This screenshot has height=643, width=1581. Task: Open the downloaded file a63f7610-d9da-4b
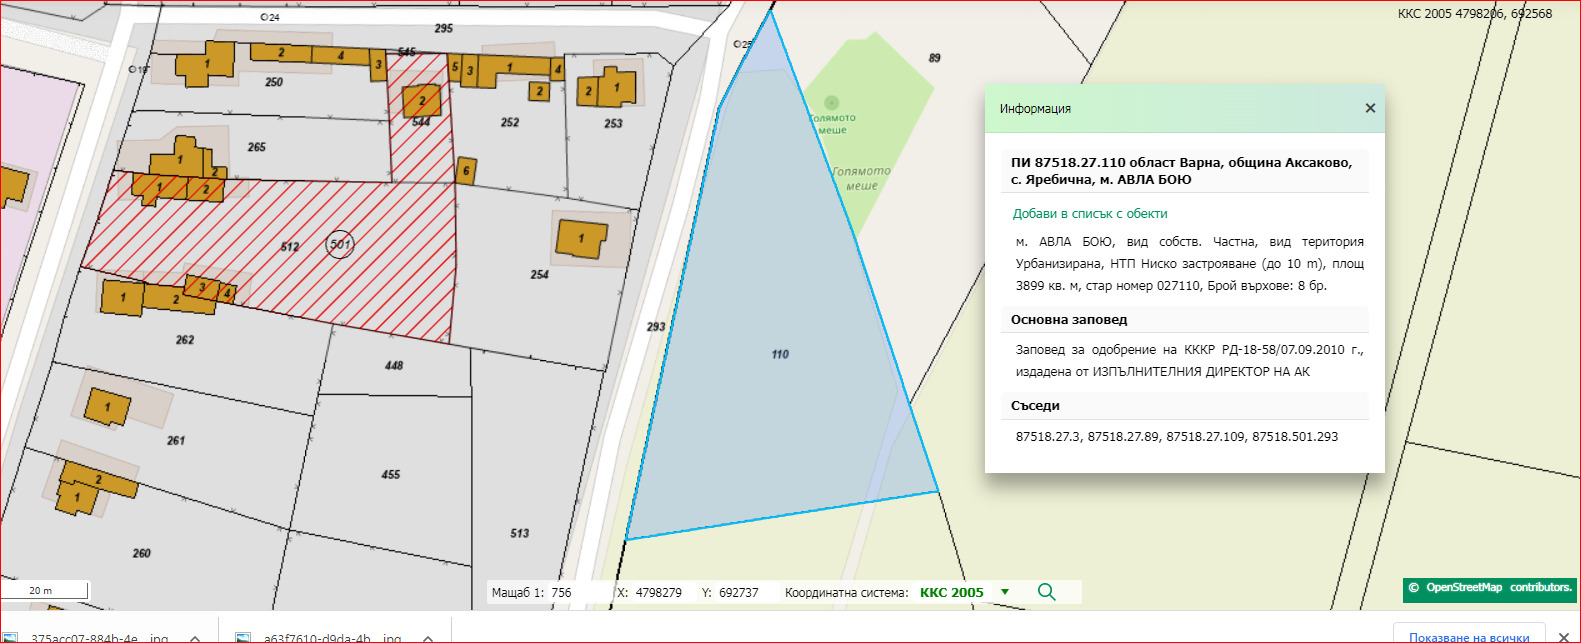point(331,638)
